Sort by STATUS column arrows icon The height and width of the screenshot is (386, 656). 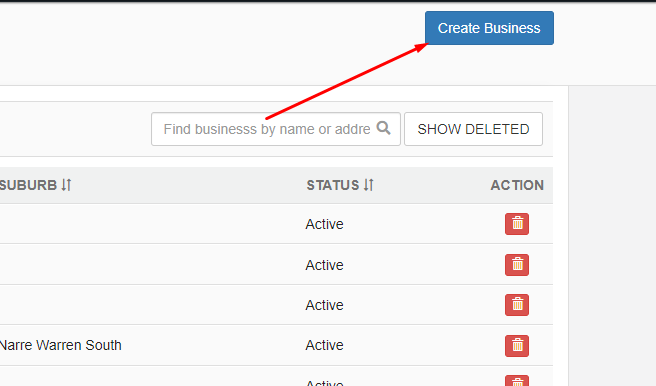click(368, 185)
